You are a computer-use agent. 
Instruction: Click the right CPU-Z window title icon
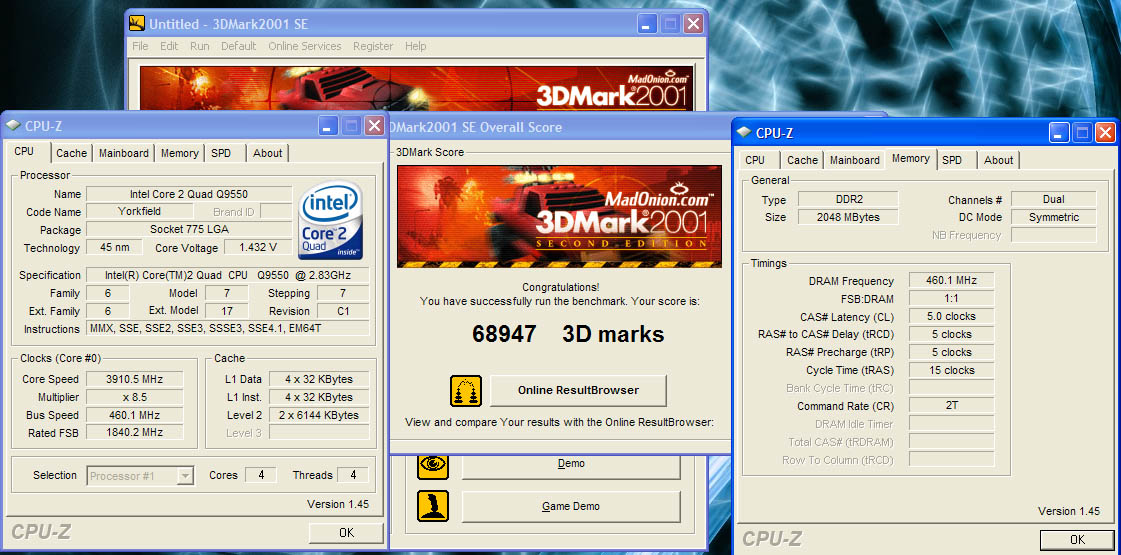[x=744, y=132]
